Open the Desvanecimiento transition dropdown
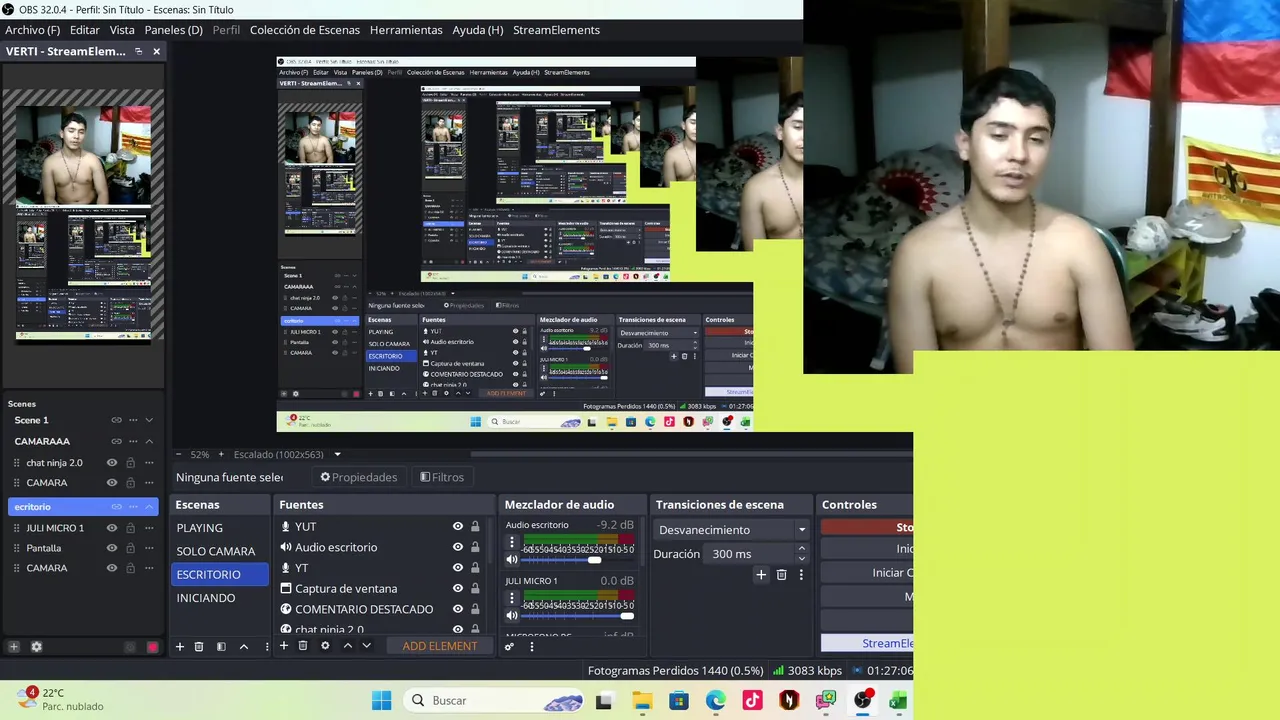 (731, 530)
